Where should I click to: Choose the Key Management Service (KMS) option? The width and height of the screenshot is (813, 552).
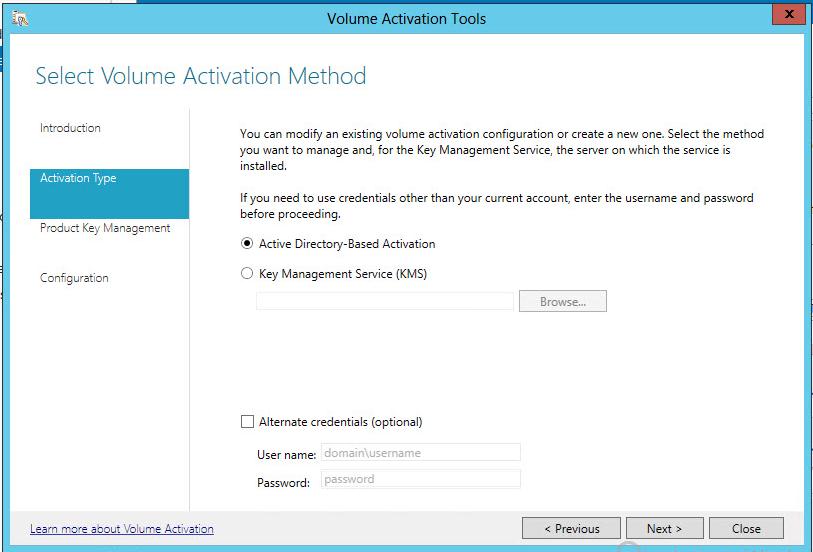[x=247, y=274]
